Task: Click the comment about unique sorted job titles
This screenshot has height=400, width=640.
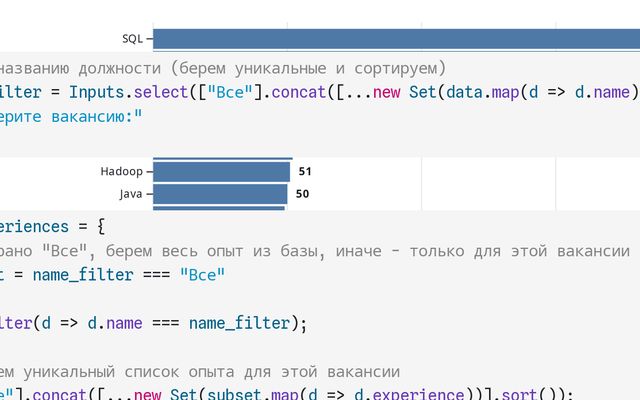Action: coord(223,68)
